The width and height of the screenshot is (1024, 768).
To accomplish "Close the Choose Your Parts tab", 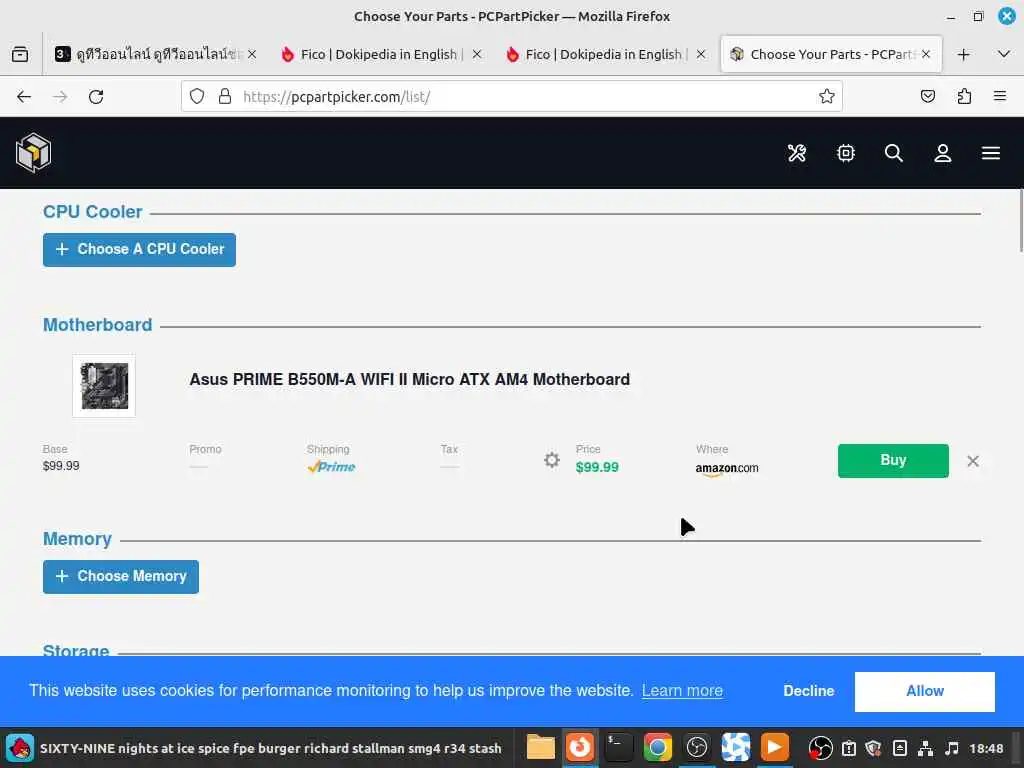I will 926,54.
